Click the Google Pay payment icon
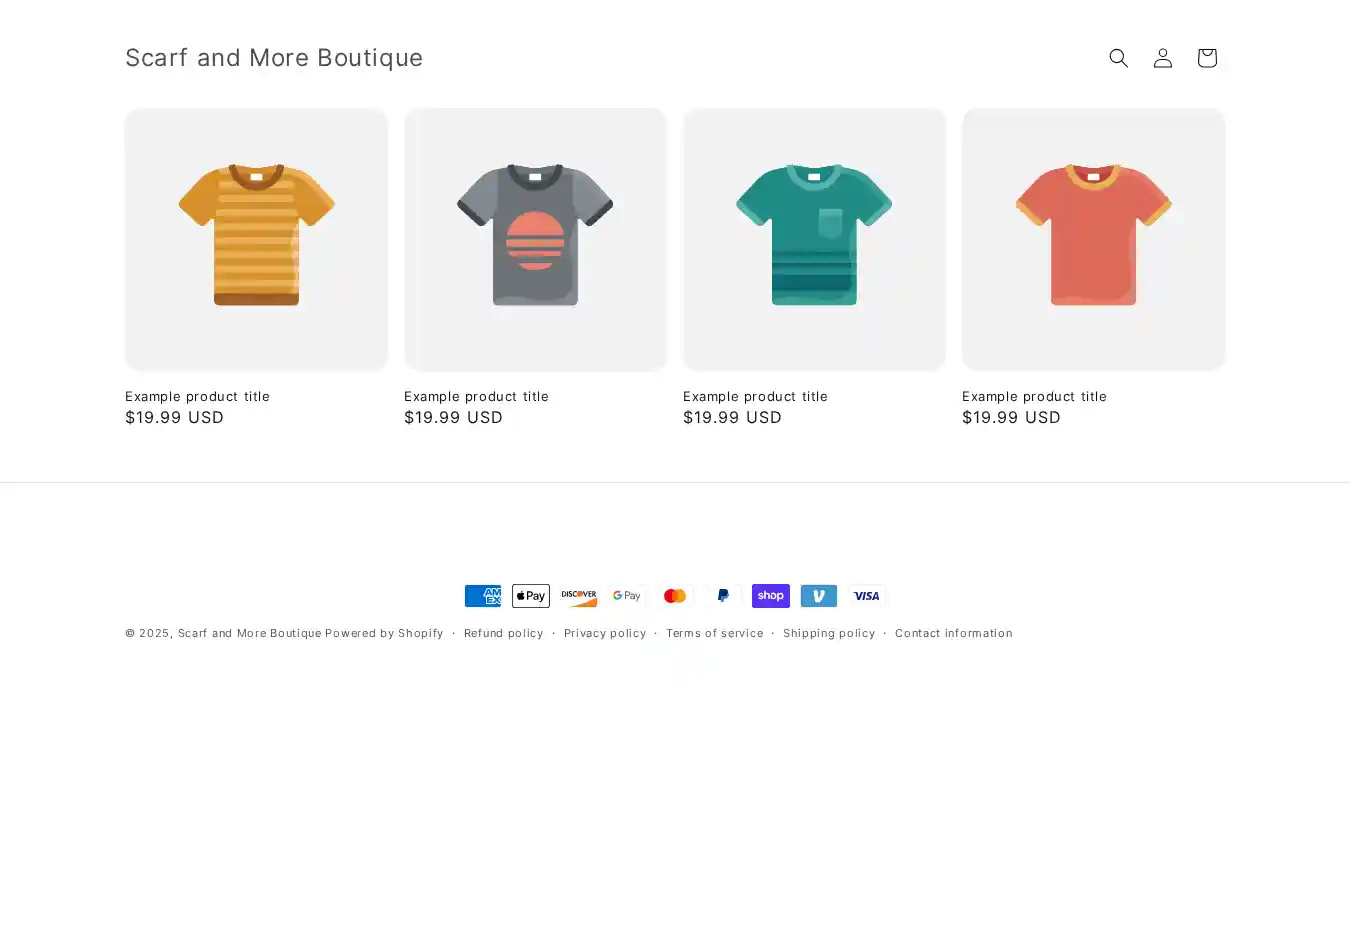The height and width of the screenshot is (940, 1350). click(x=627, y=596)
